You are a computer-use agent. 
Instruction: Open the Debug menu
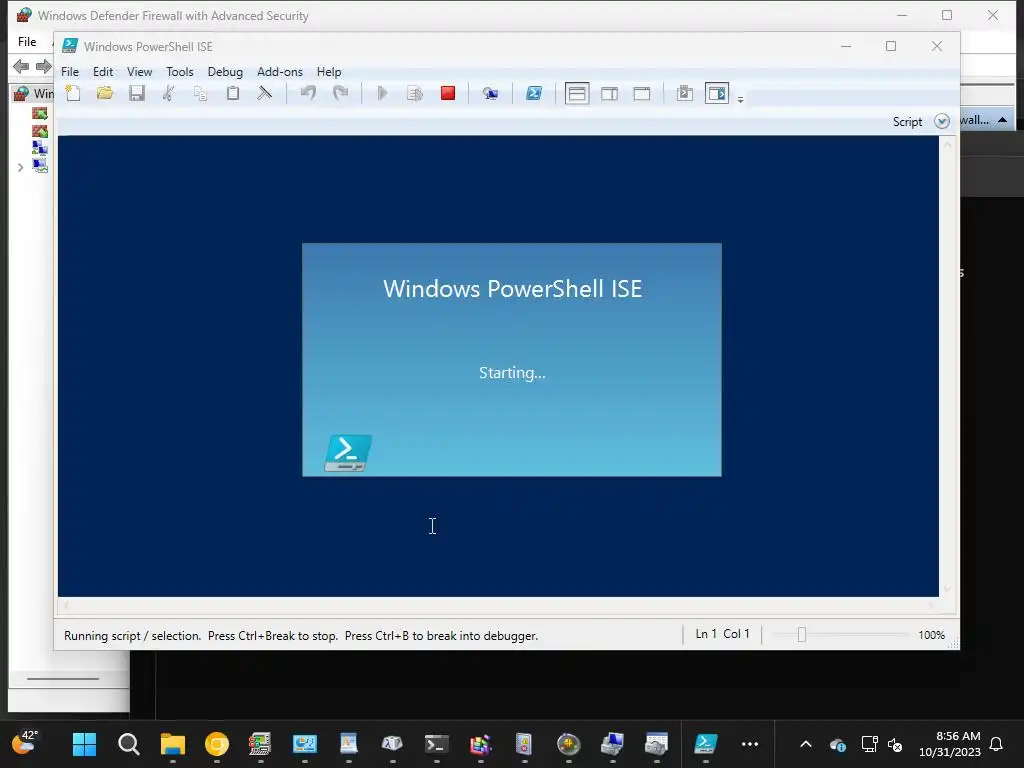point(225,72)
